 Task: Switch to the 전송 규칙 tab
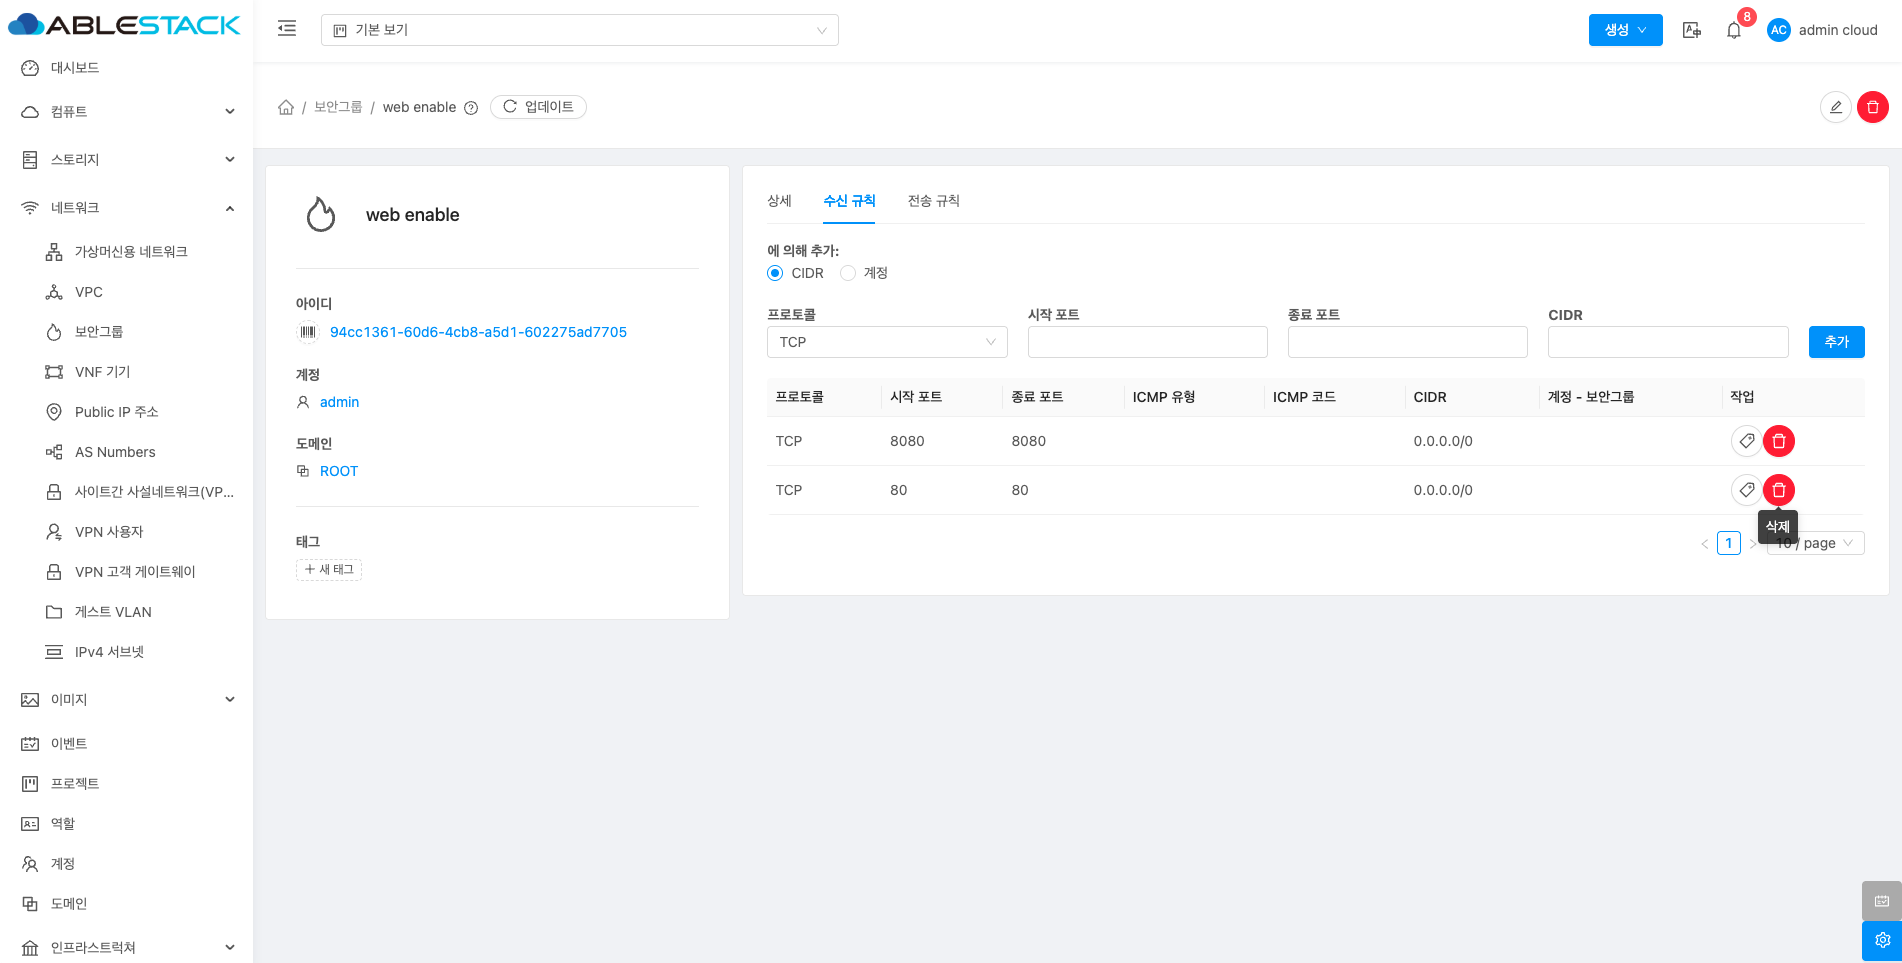coord(933,201)
